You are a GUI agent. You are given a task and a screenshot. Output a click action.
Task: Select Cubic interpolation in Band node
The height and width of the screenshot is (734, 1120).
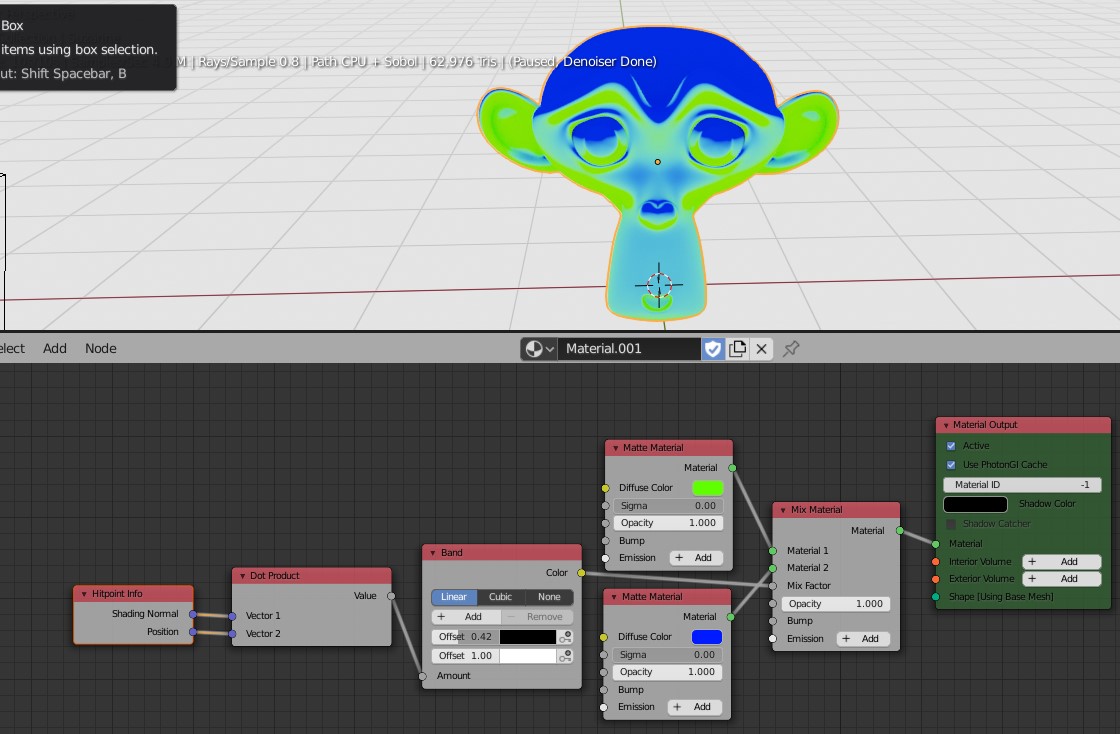[500, 597]
